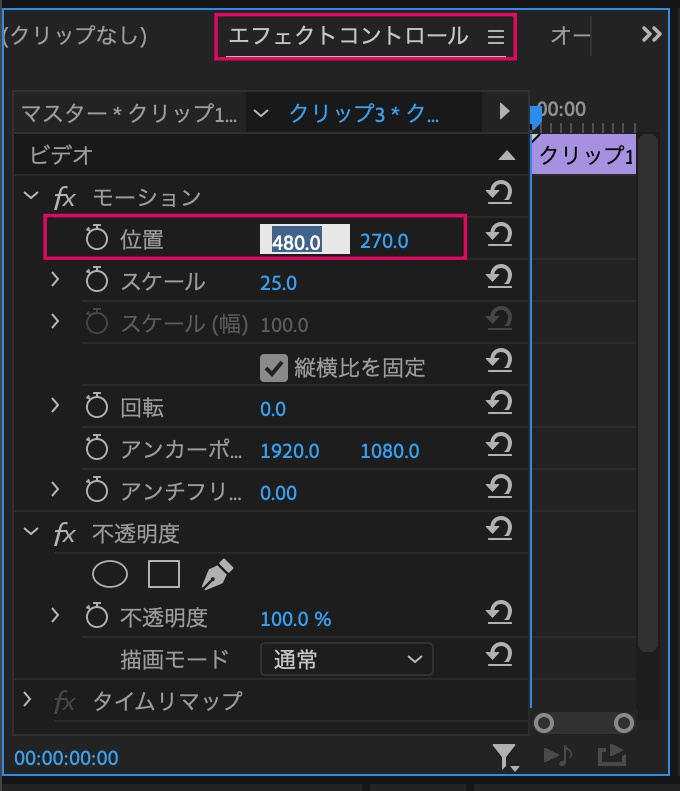Toggle animation stopwatch for 不透明度 100.0 %
The height and width of the screenshot is (791, 680).
(x=97, y=615)
